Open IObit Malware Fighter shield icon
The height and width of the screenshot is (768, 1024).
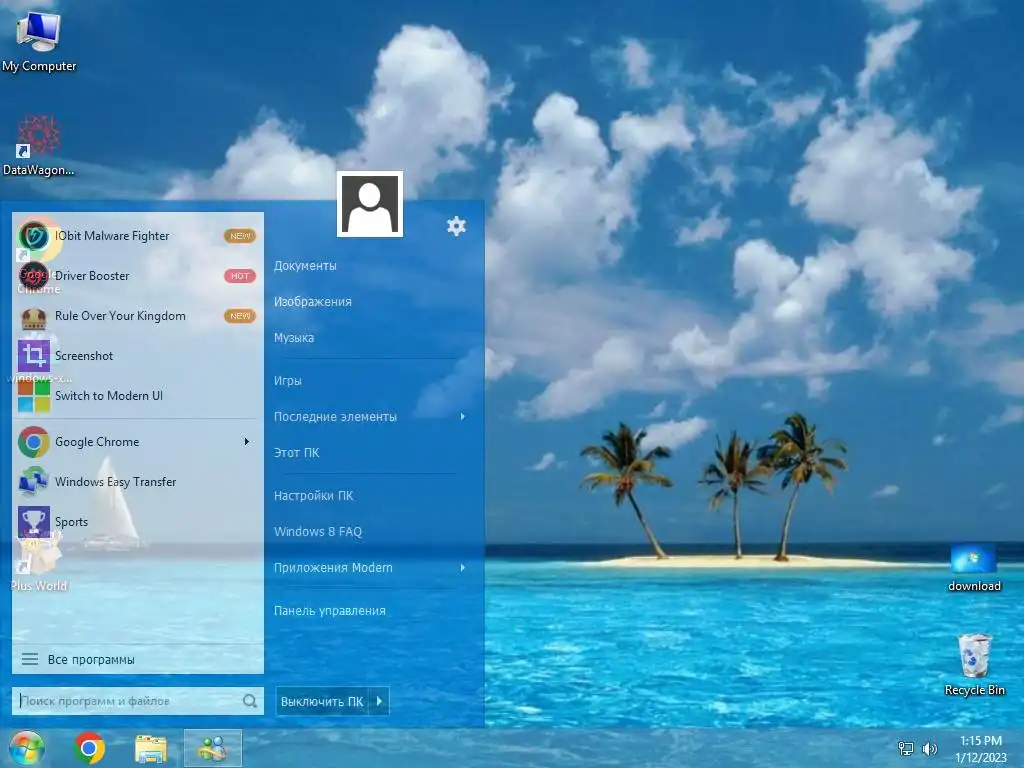click(x=33, y=236)
